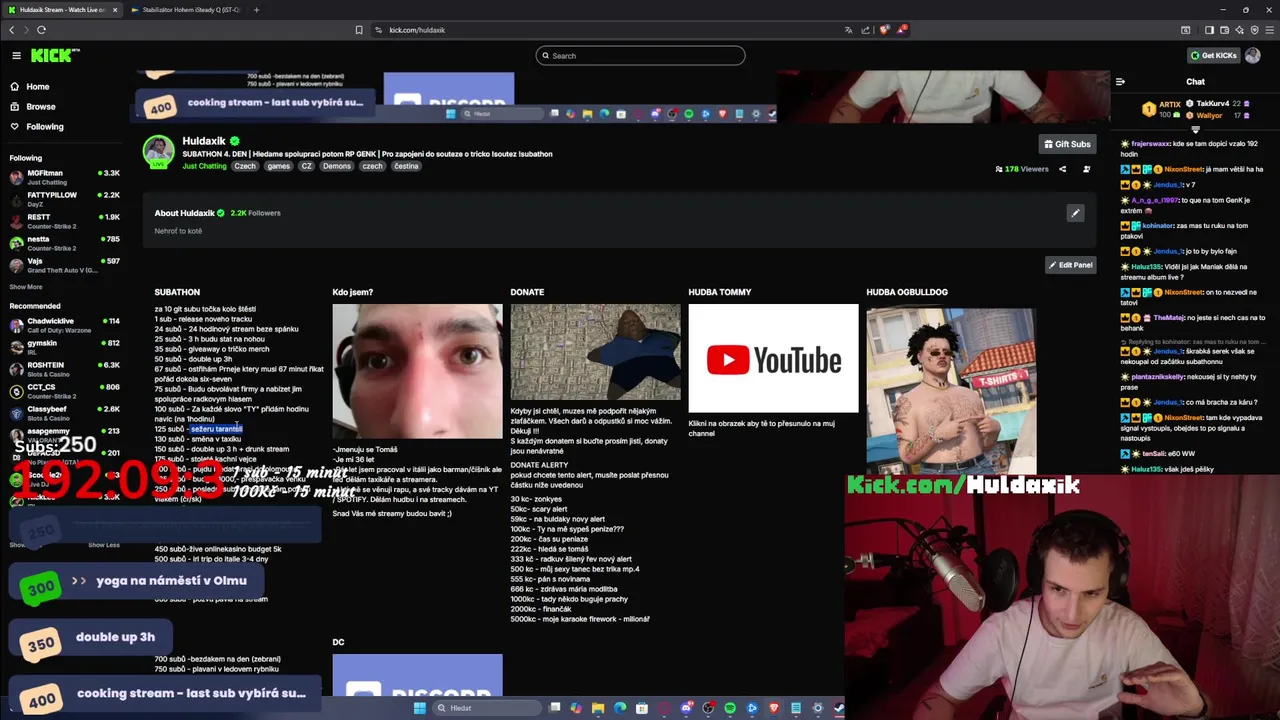
Task: Bookmark this page with the bookmark icon
Action: click(359, 30)
